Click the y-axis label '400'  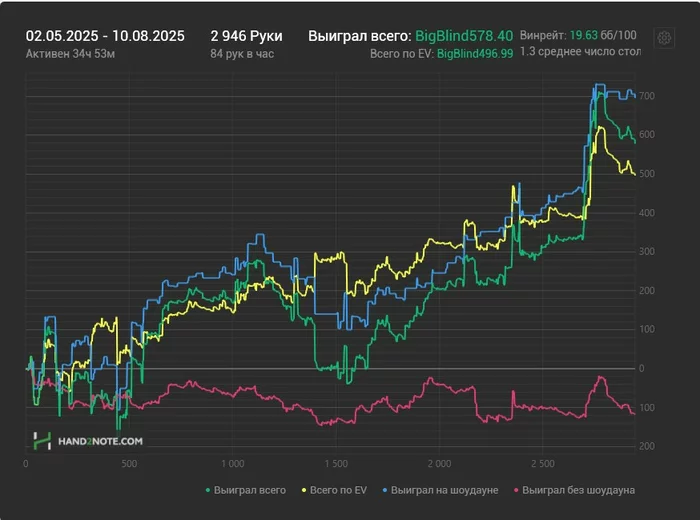point(647,213)
